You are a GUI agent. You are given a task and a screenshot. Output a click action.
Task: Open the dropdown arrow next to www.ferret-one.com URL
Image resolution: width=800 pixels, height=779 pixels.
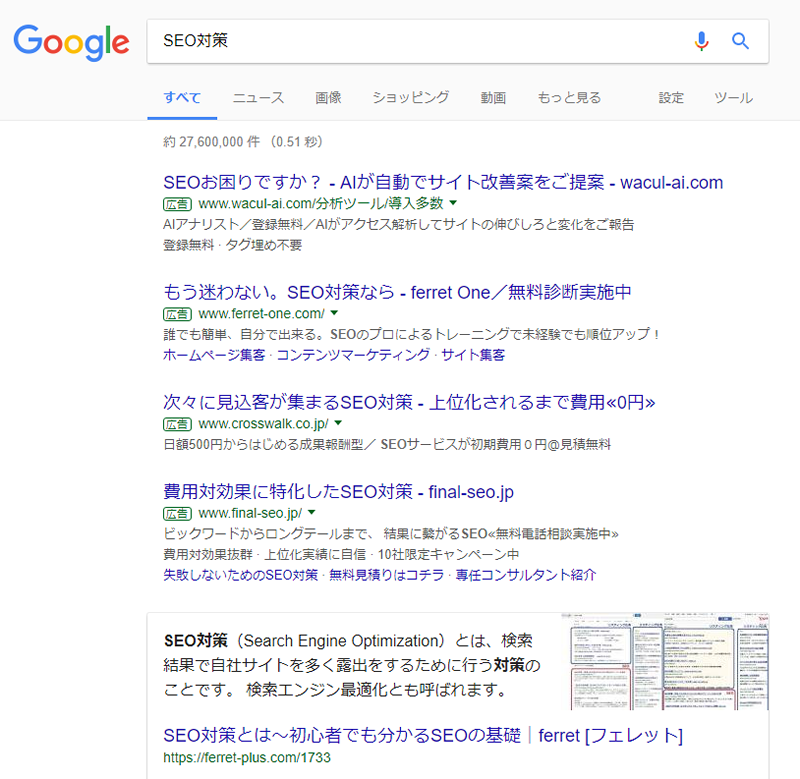coord(334,314)
